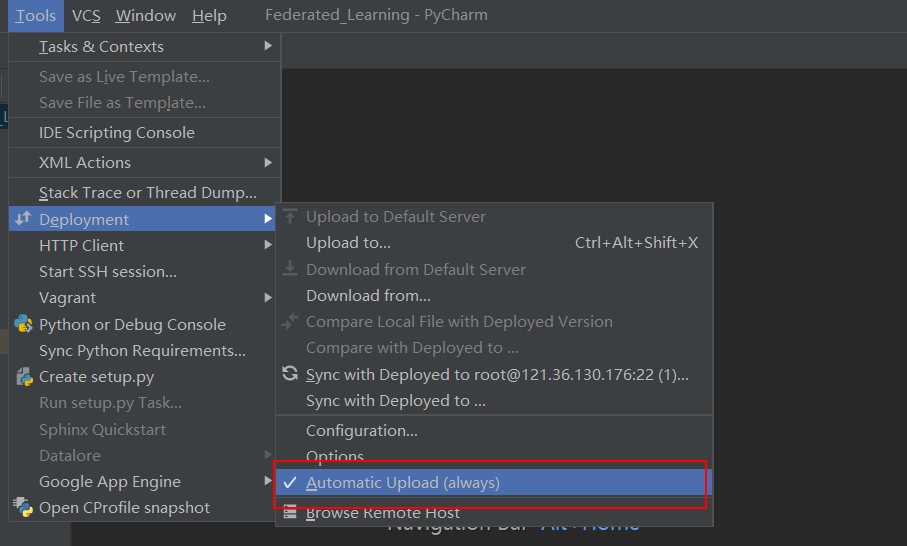The height and width of the screenshot is (546, 907).
Task: Open Python or Debug Console
Action: 142,324
